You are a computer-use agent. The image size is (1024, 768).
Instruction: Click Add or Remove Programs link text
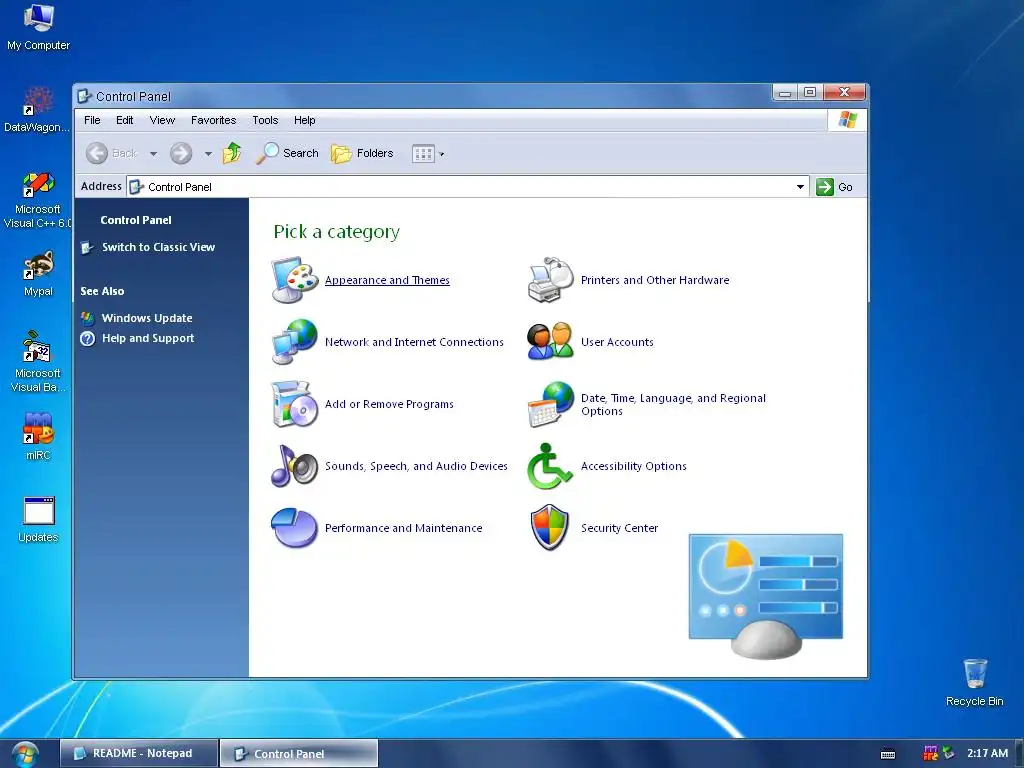pyautogui.click(x=389, y=404)
